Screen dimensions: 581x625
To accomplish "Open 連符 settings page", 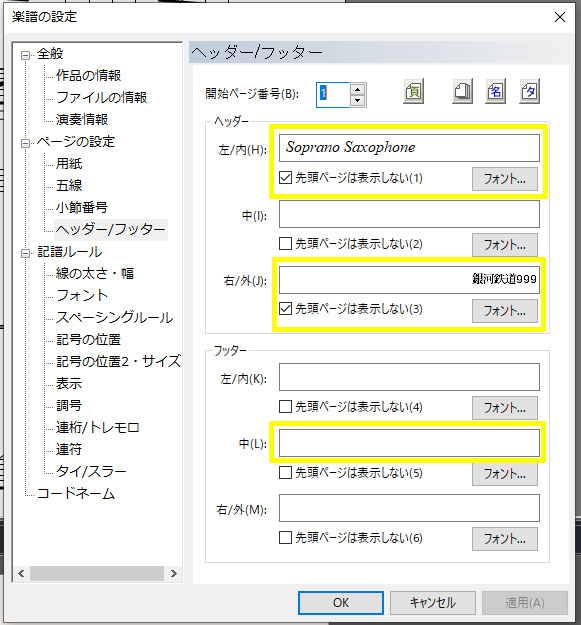I will point(69,450).
